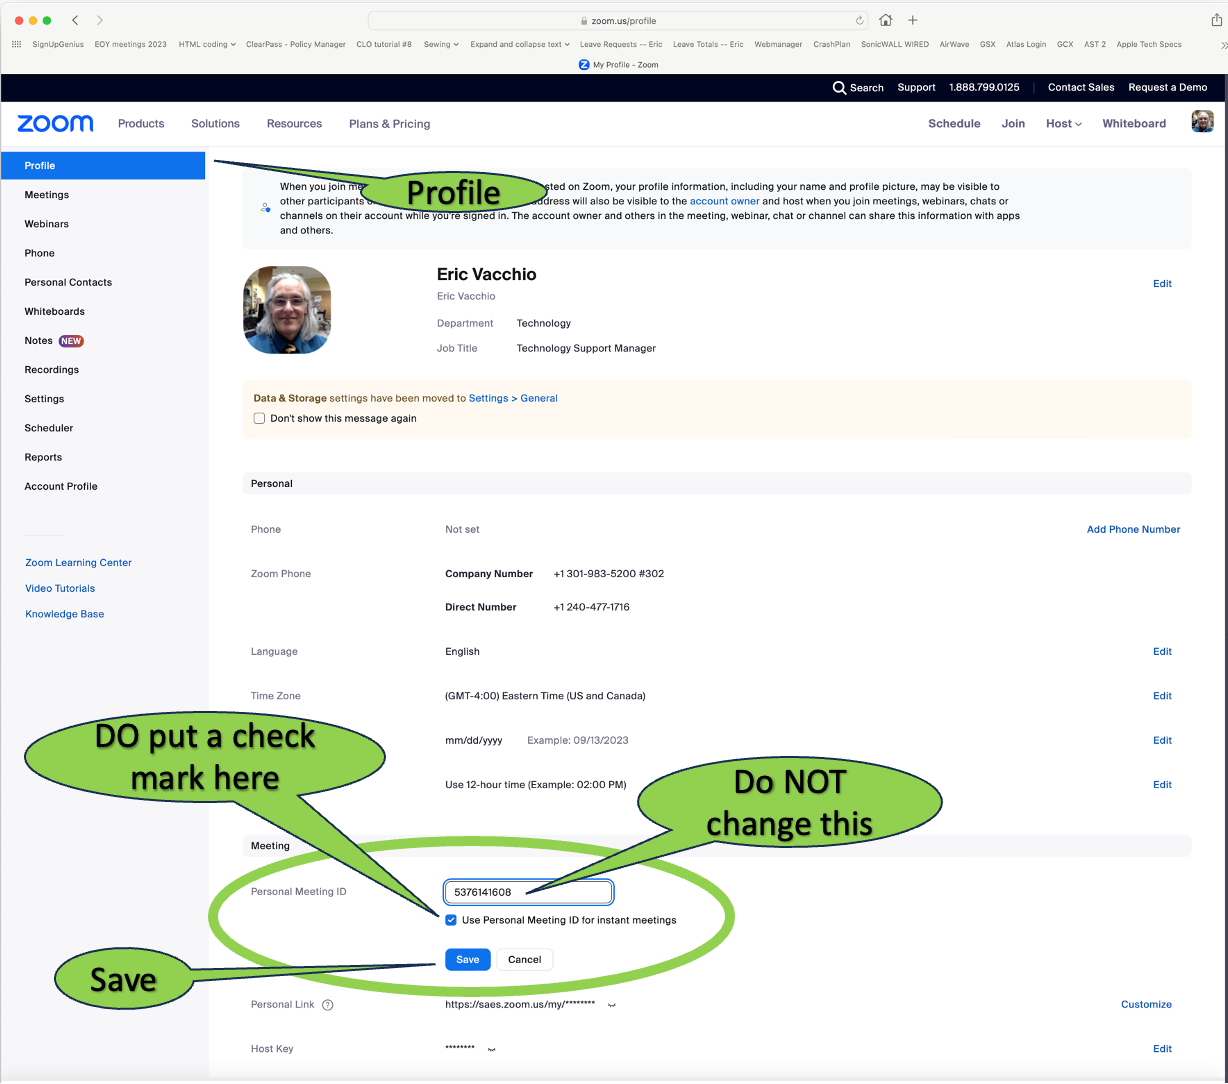Click the Safari share icon
The image size is (1228, 1084).
[1217, 20]
